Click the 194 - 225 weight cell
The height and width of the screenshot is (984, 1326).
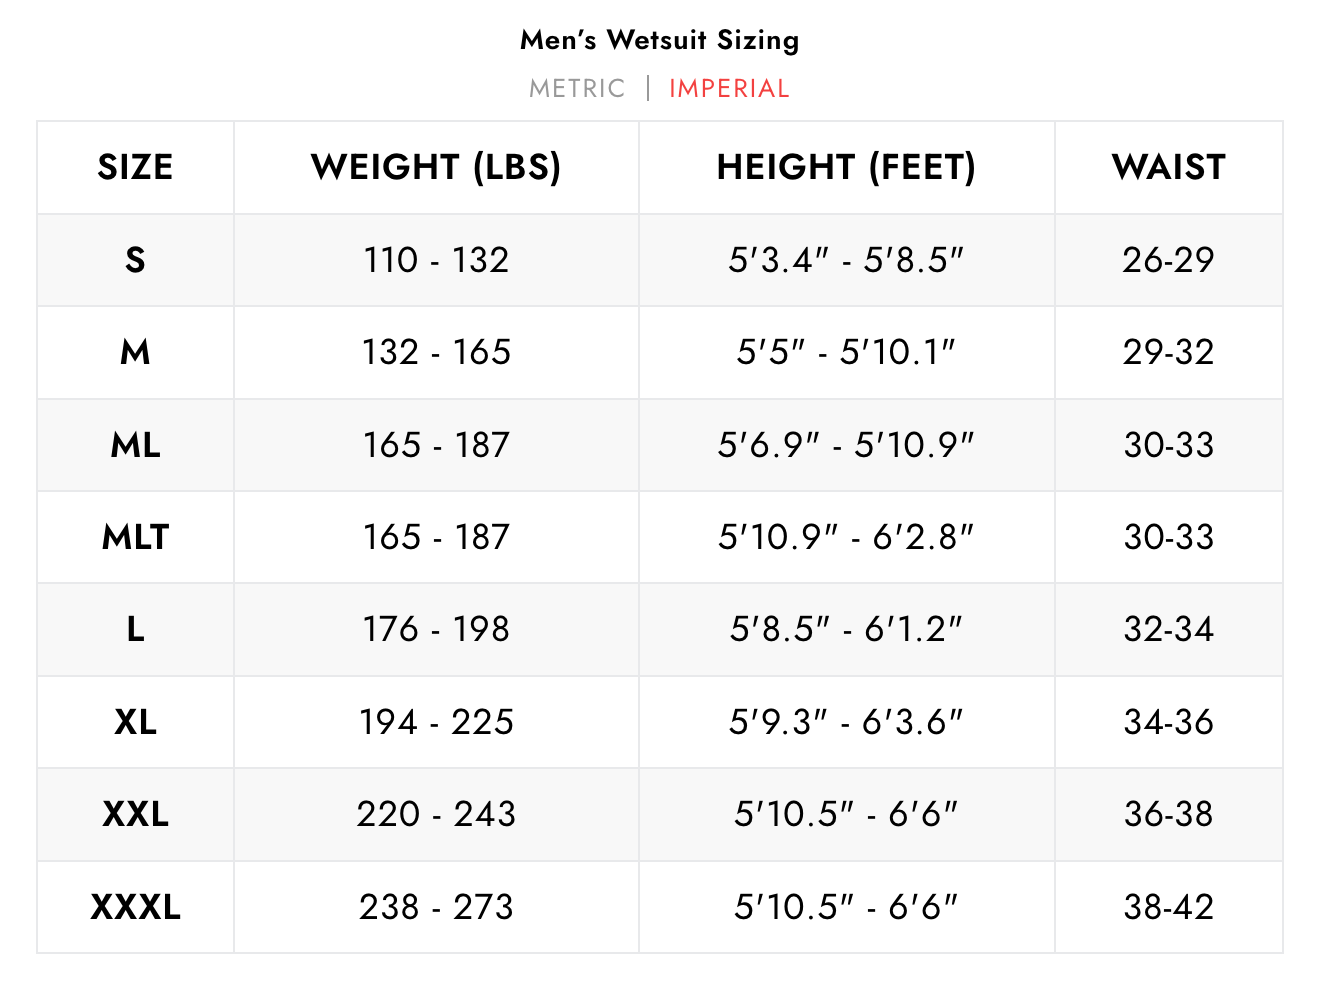pos(436,722)
